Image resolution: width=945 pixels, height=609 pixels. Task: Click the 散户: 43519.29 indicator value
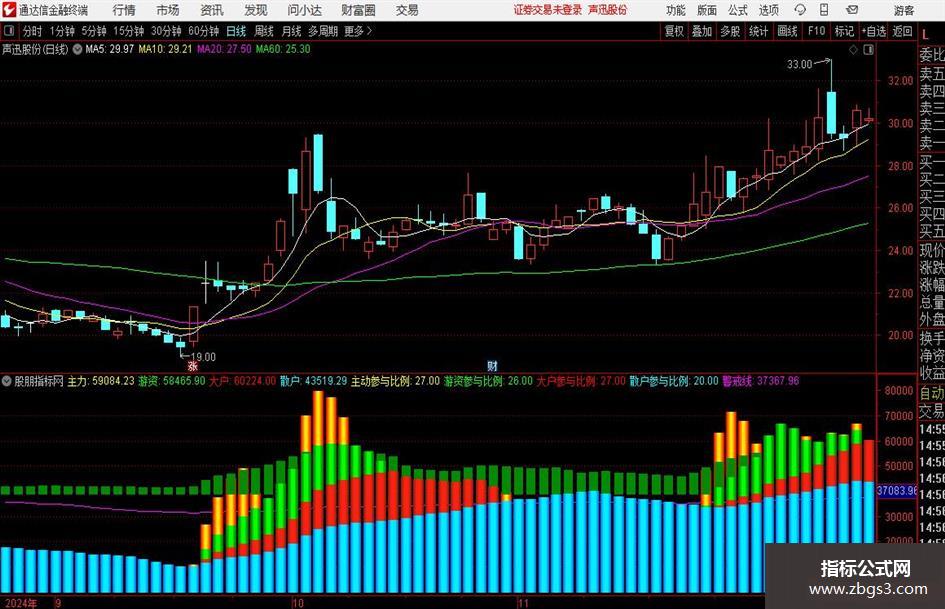[313, 381]
